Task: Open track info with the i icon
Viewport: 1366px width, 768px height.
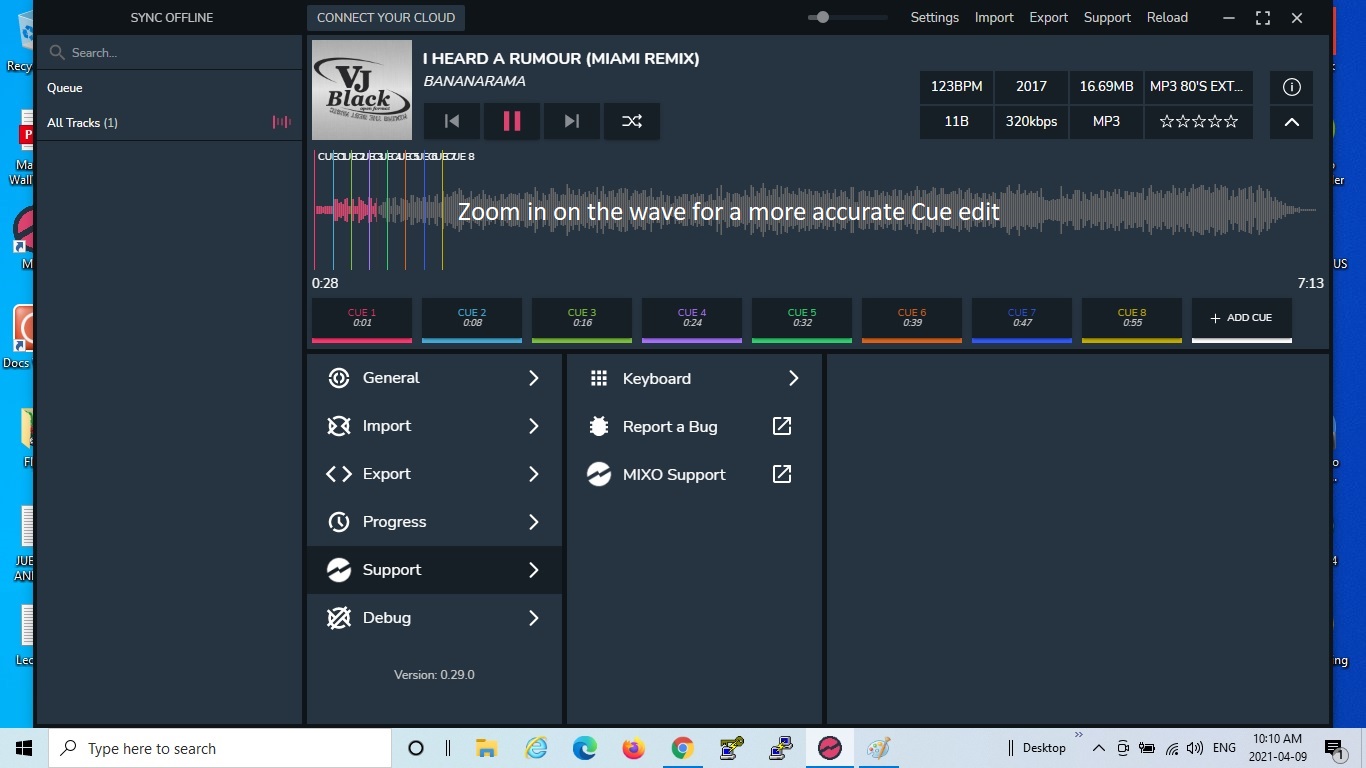Action: pos(1291,87)
